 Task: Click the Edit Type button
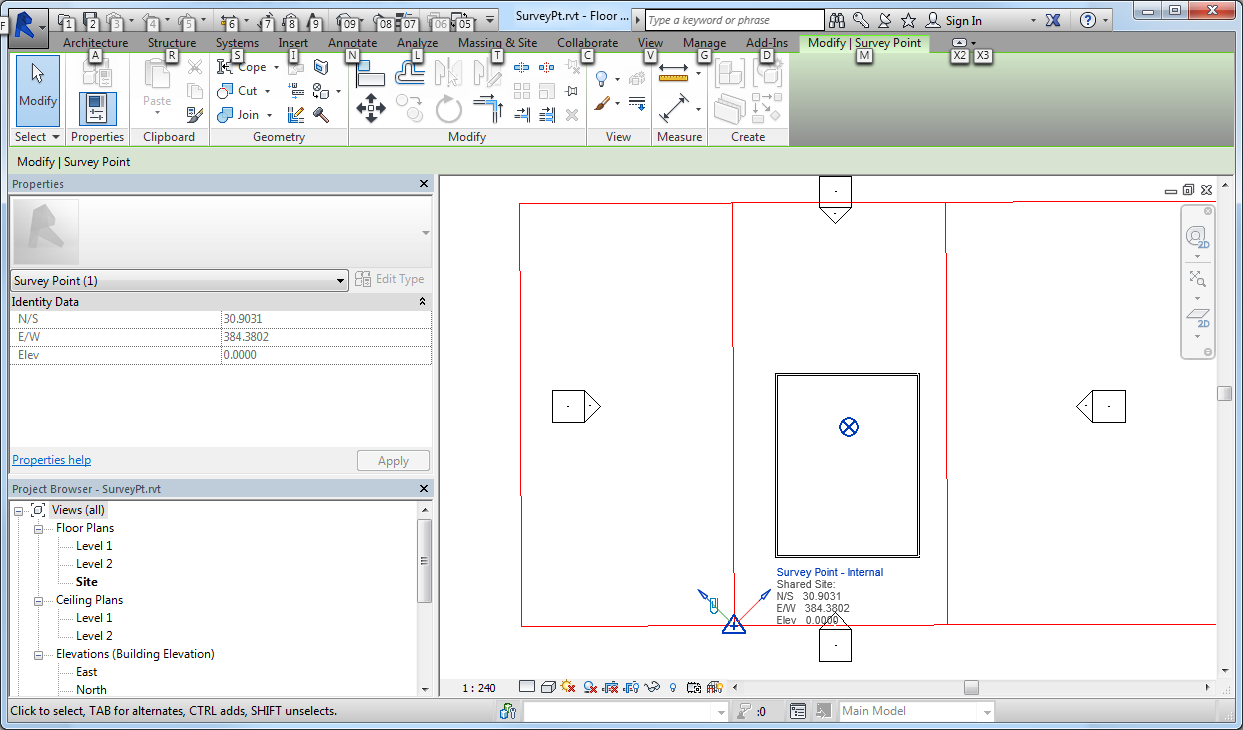(390, 280)
